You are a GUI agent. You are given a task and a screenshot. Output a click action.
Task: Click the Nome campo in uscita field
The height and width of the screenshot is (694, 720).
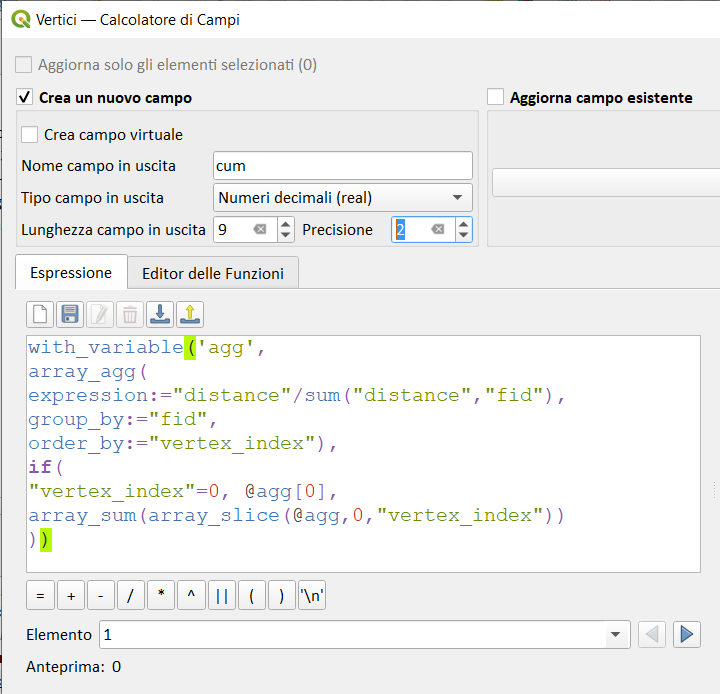click(342, 166)
